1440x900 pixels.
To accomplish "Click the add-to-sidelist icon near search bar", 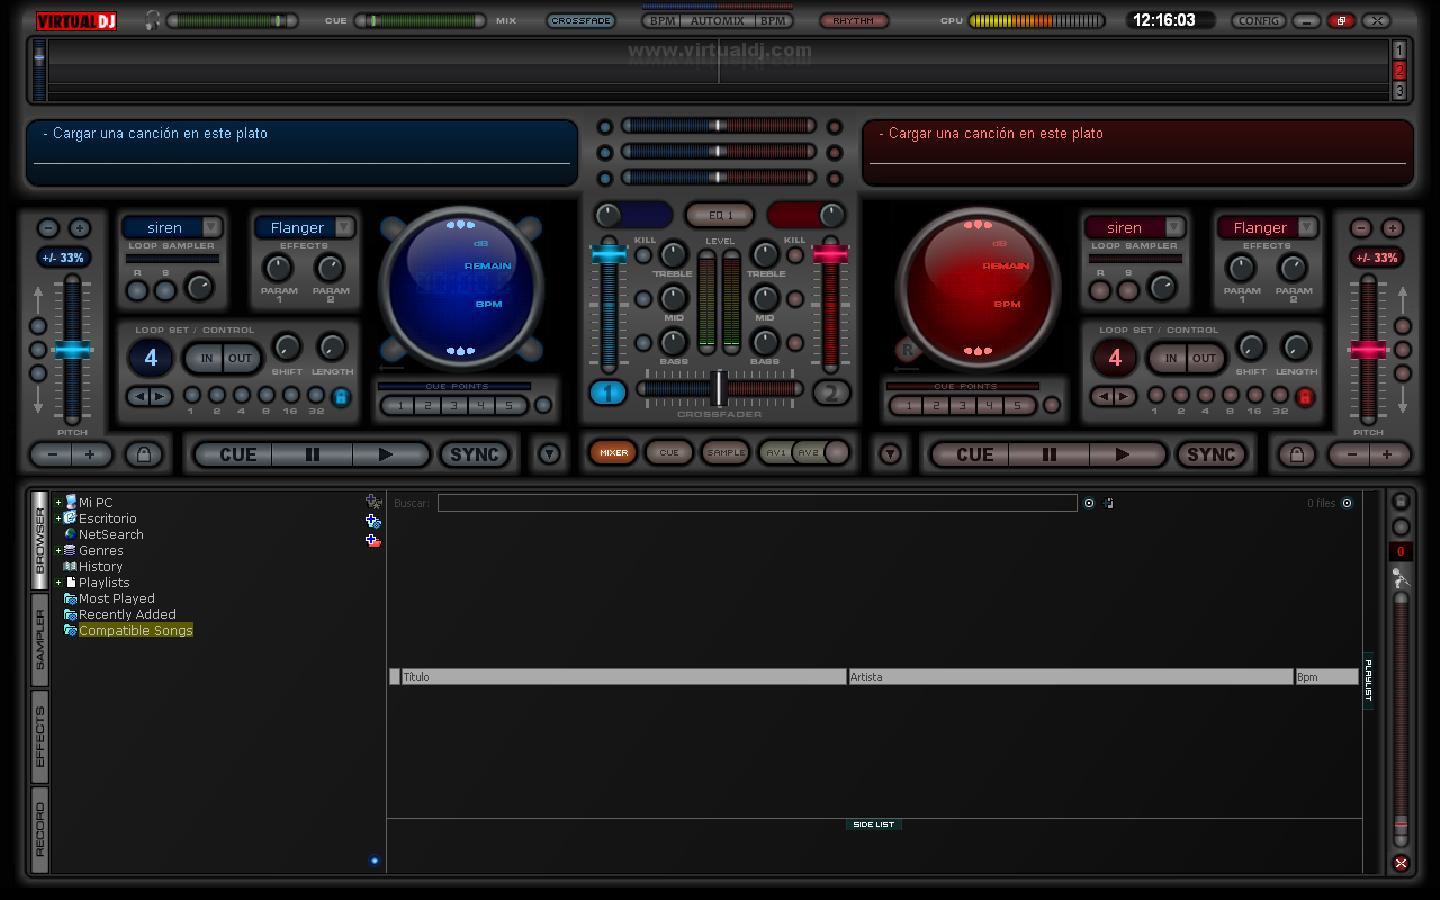I will click(x=1107, y=503).
